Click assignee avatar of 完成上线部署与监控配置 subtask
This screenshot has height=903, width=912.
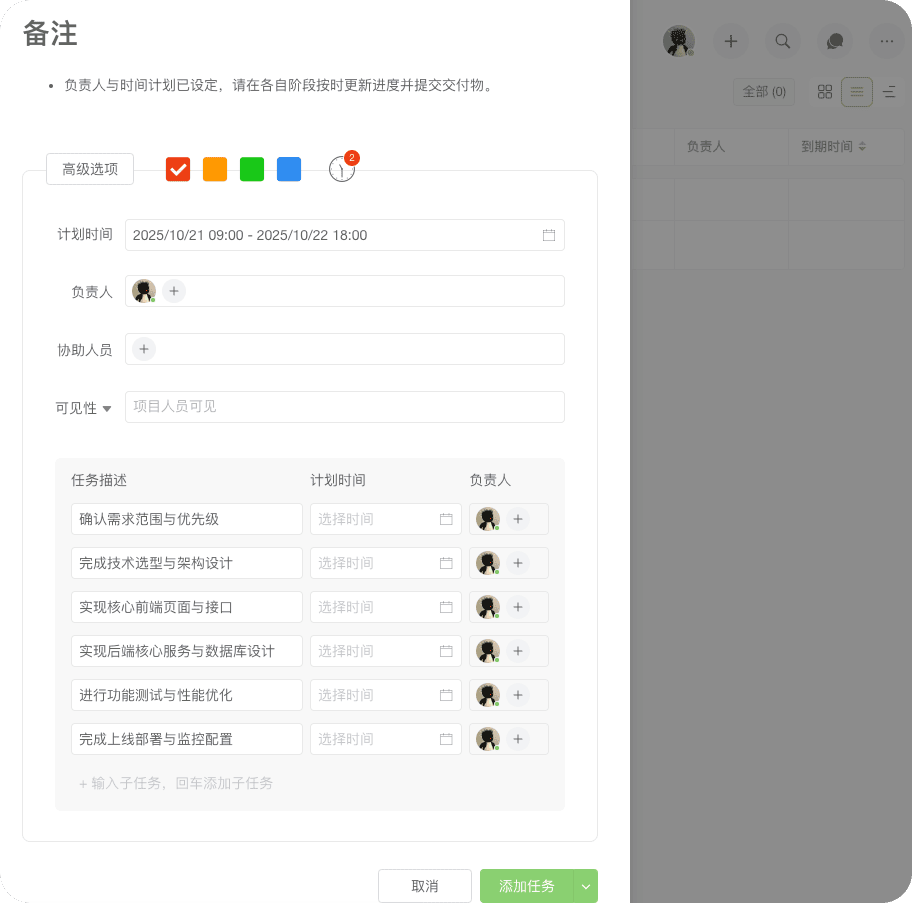pos(488,739)
